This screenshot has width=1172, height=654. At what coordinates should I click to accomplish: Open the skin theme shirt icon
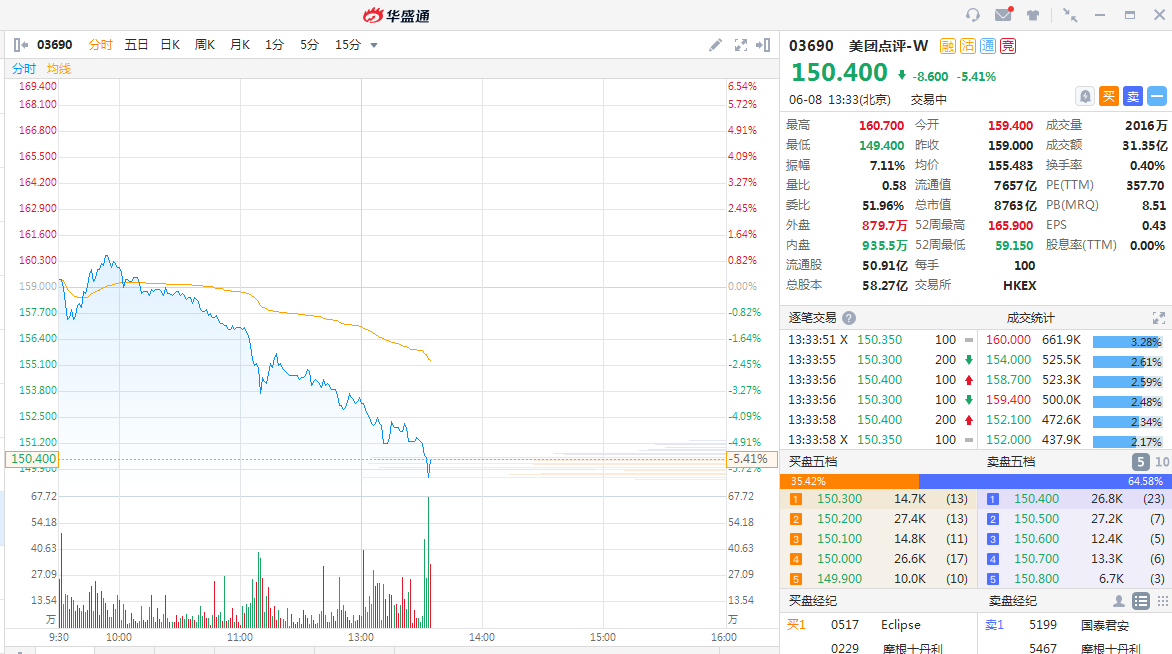coord(1033,15)
